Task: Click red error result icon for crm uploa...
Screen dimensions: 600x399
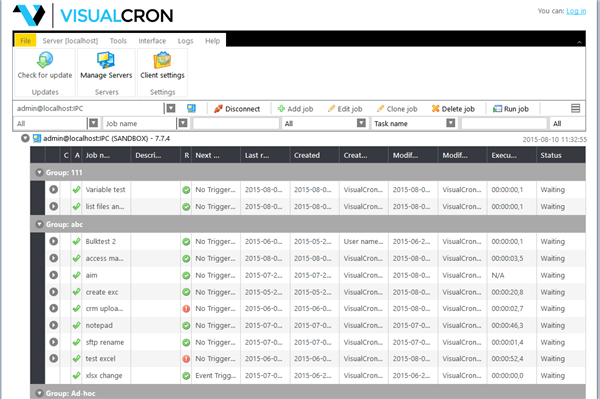Action: pos(186,309)
